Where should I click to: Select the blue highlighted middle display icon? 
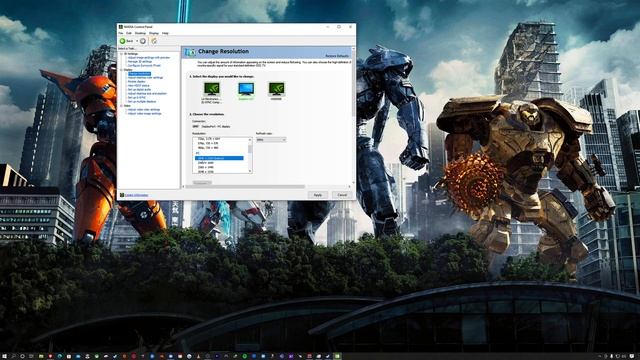246,89
